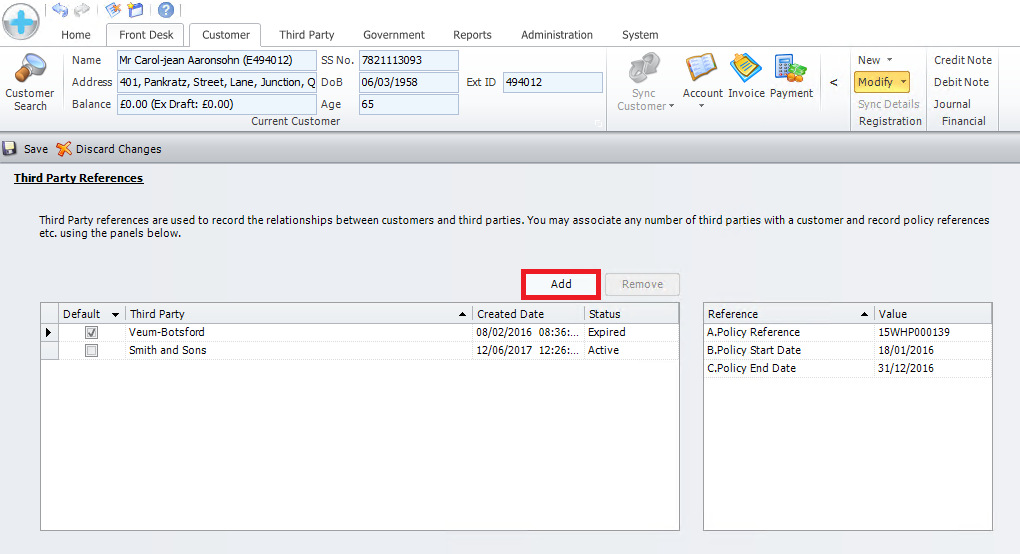Click the Name field of current customer

coord(216,60)
